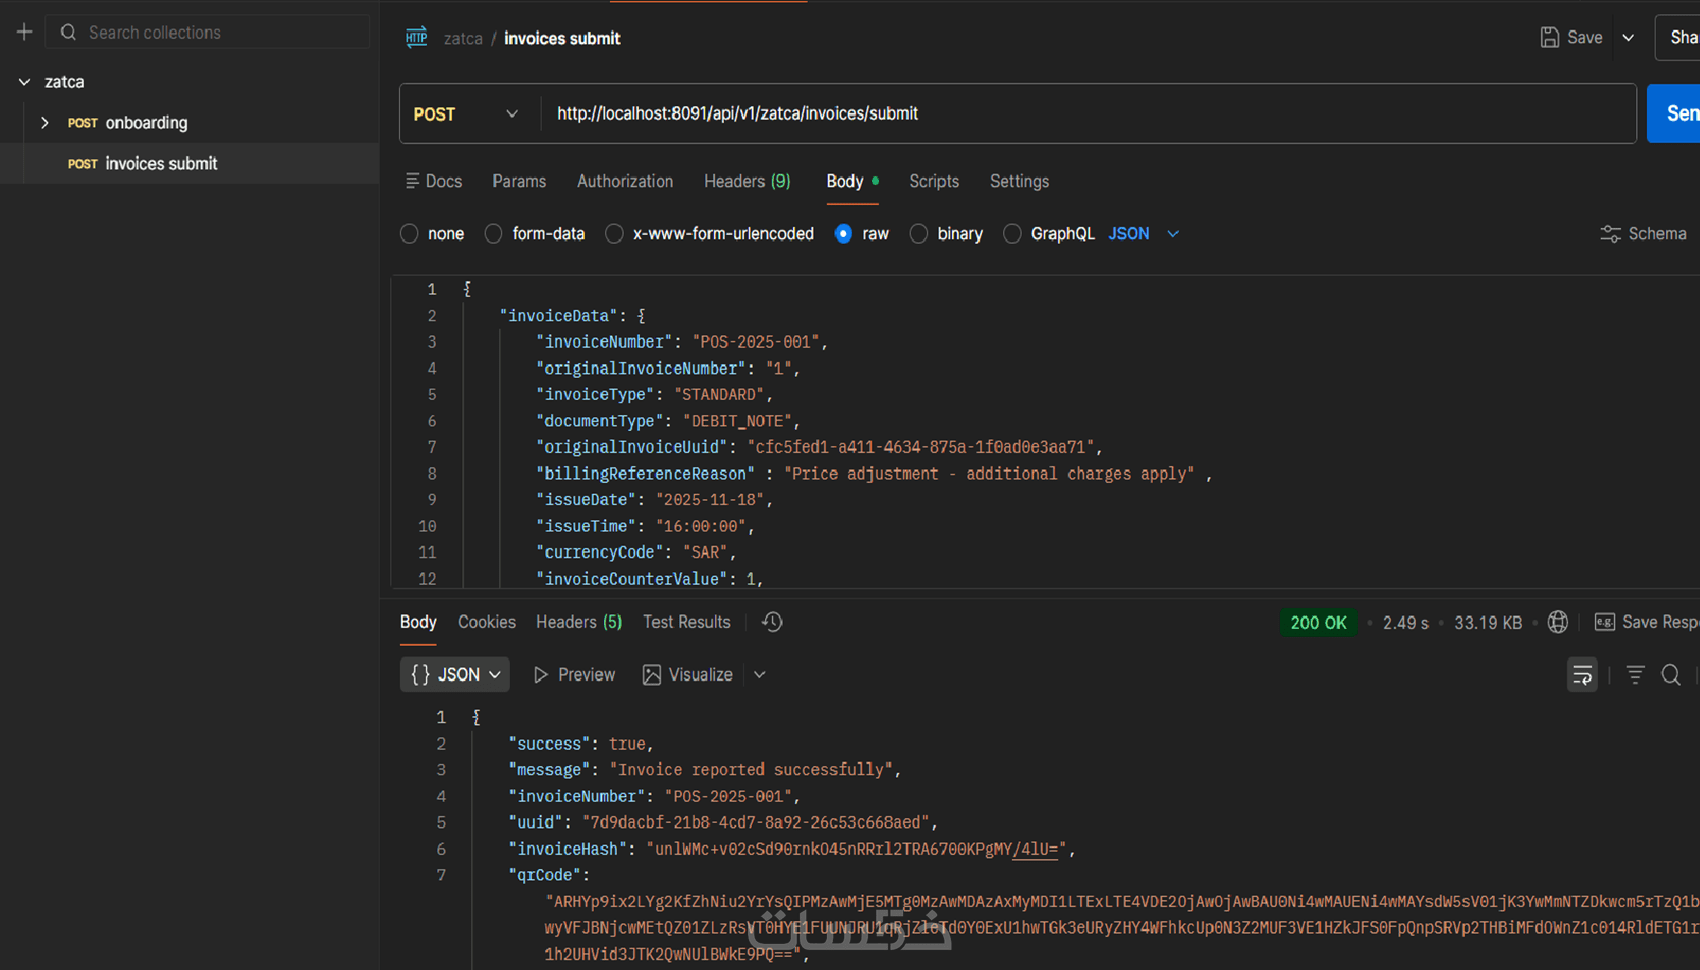This screenshot has height=970, width=1700.
Task: Open the JSON response format dropdown
Action: (x=455, y=675)
